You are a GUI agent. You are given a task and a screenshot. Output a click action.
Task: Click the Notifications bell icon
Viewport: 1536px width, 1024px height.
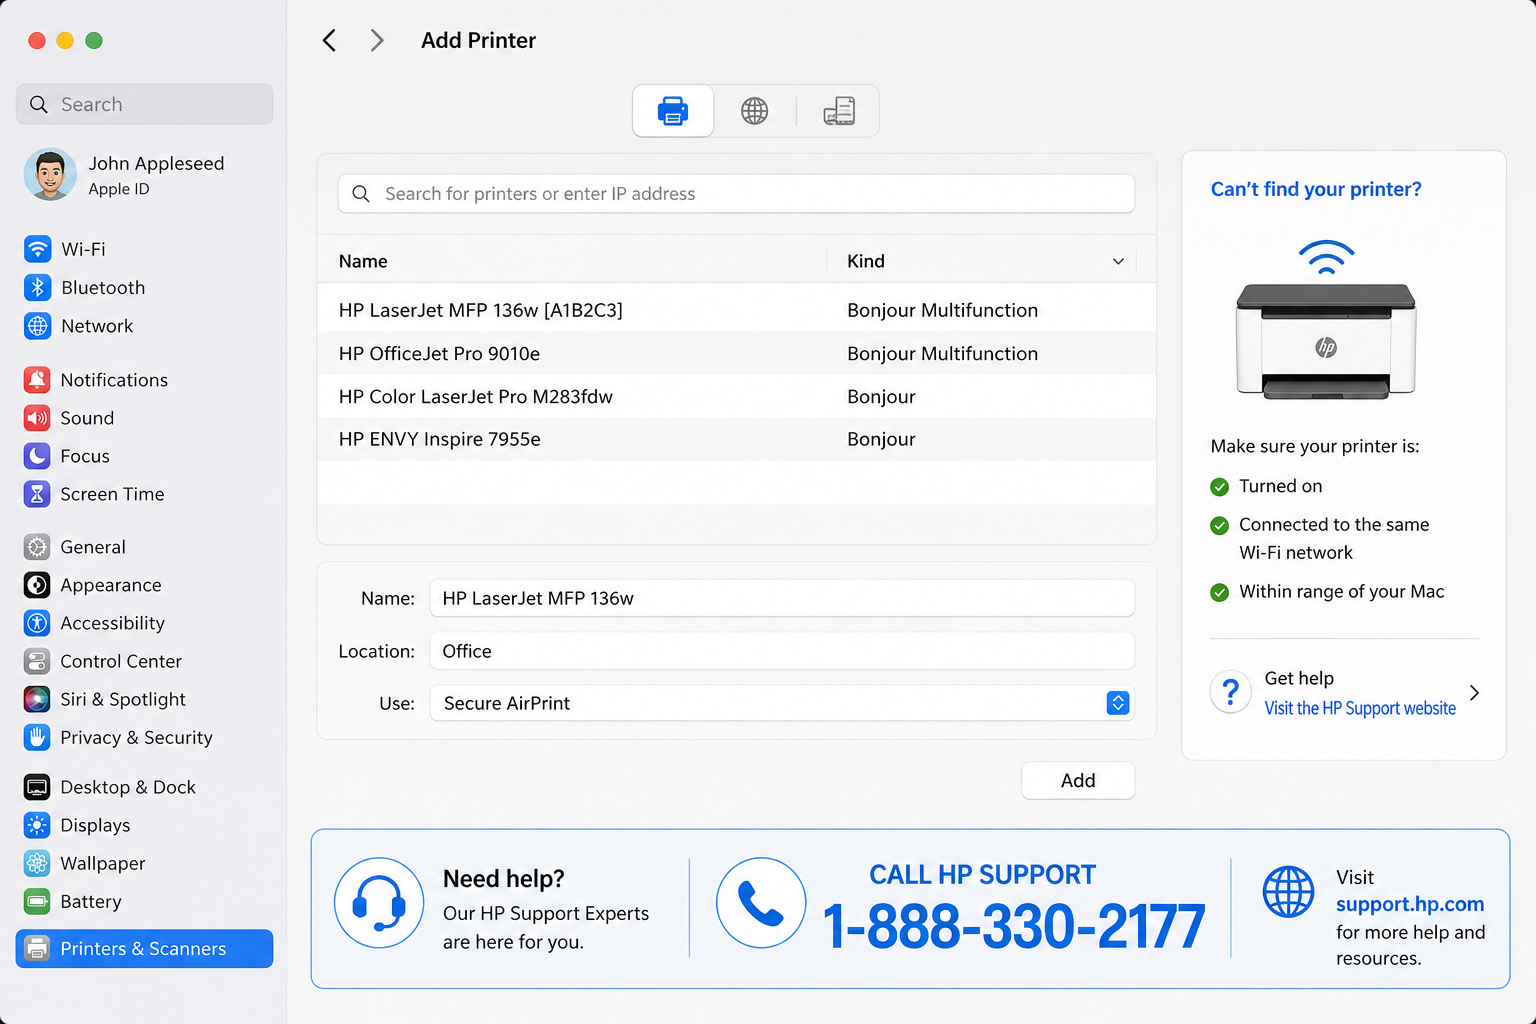37,380
